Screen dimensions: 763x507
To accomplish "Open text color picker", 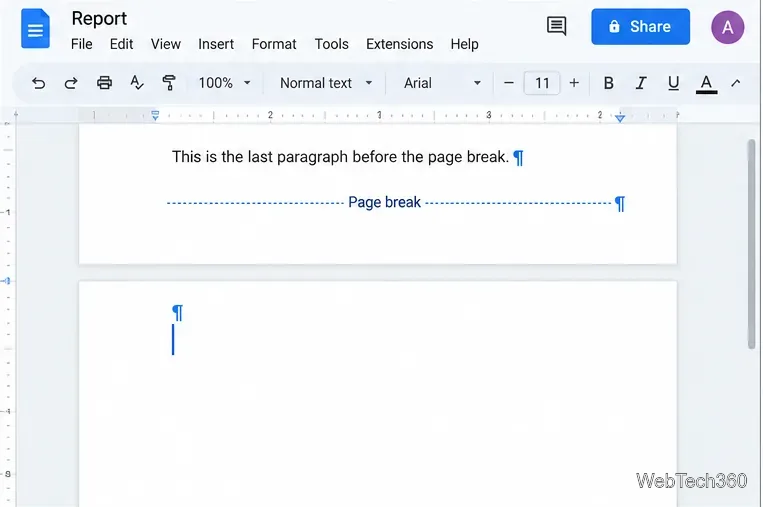I will tap(707, 84).
